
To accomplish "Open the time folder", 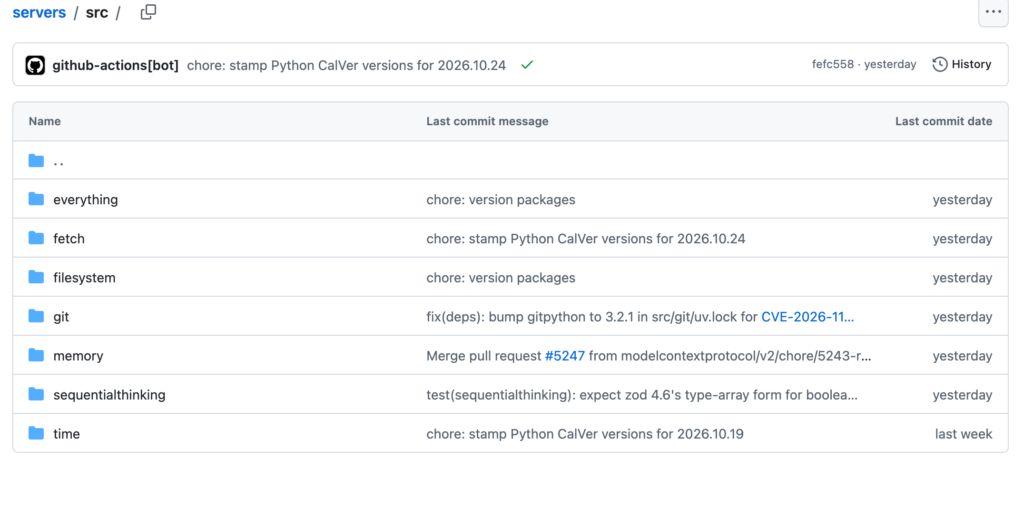I will pos(66,434).
